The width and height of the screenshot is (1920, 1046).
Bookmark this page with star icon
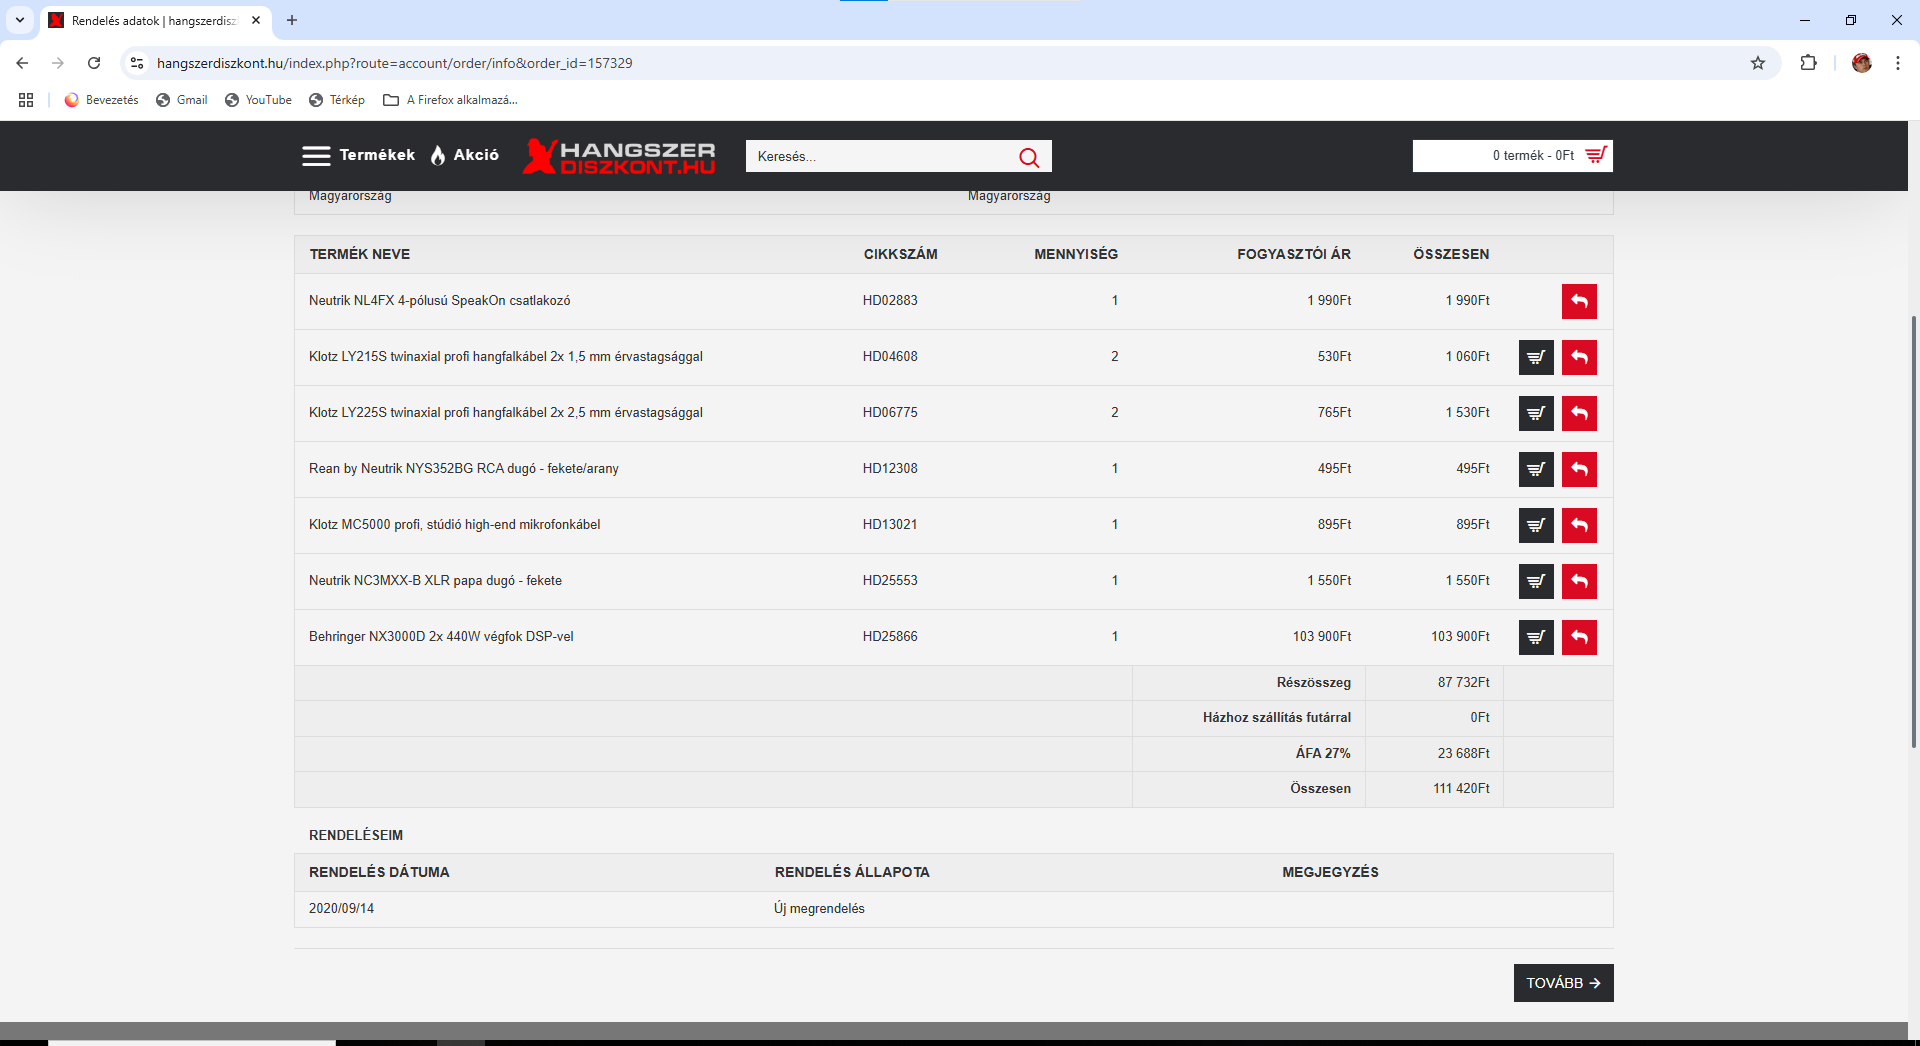coord(1758,63)
